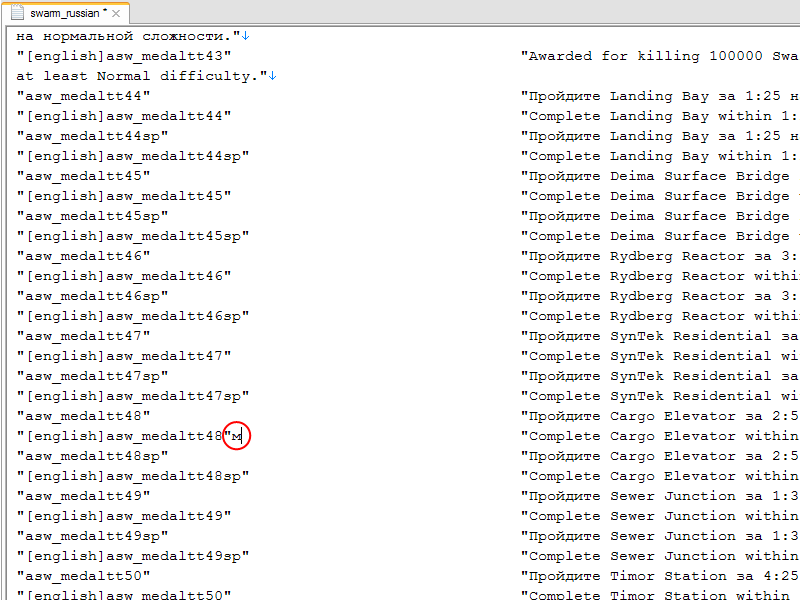The width and height of the screenshot is (800, 600).
Task: Click "Complete Cargo Elevator" on [english]asw_medaltt48sp row
Action: tap(660, 476)
